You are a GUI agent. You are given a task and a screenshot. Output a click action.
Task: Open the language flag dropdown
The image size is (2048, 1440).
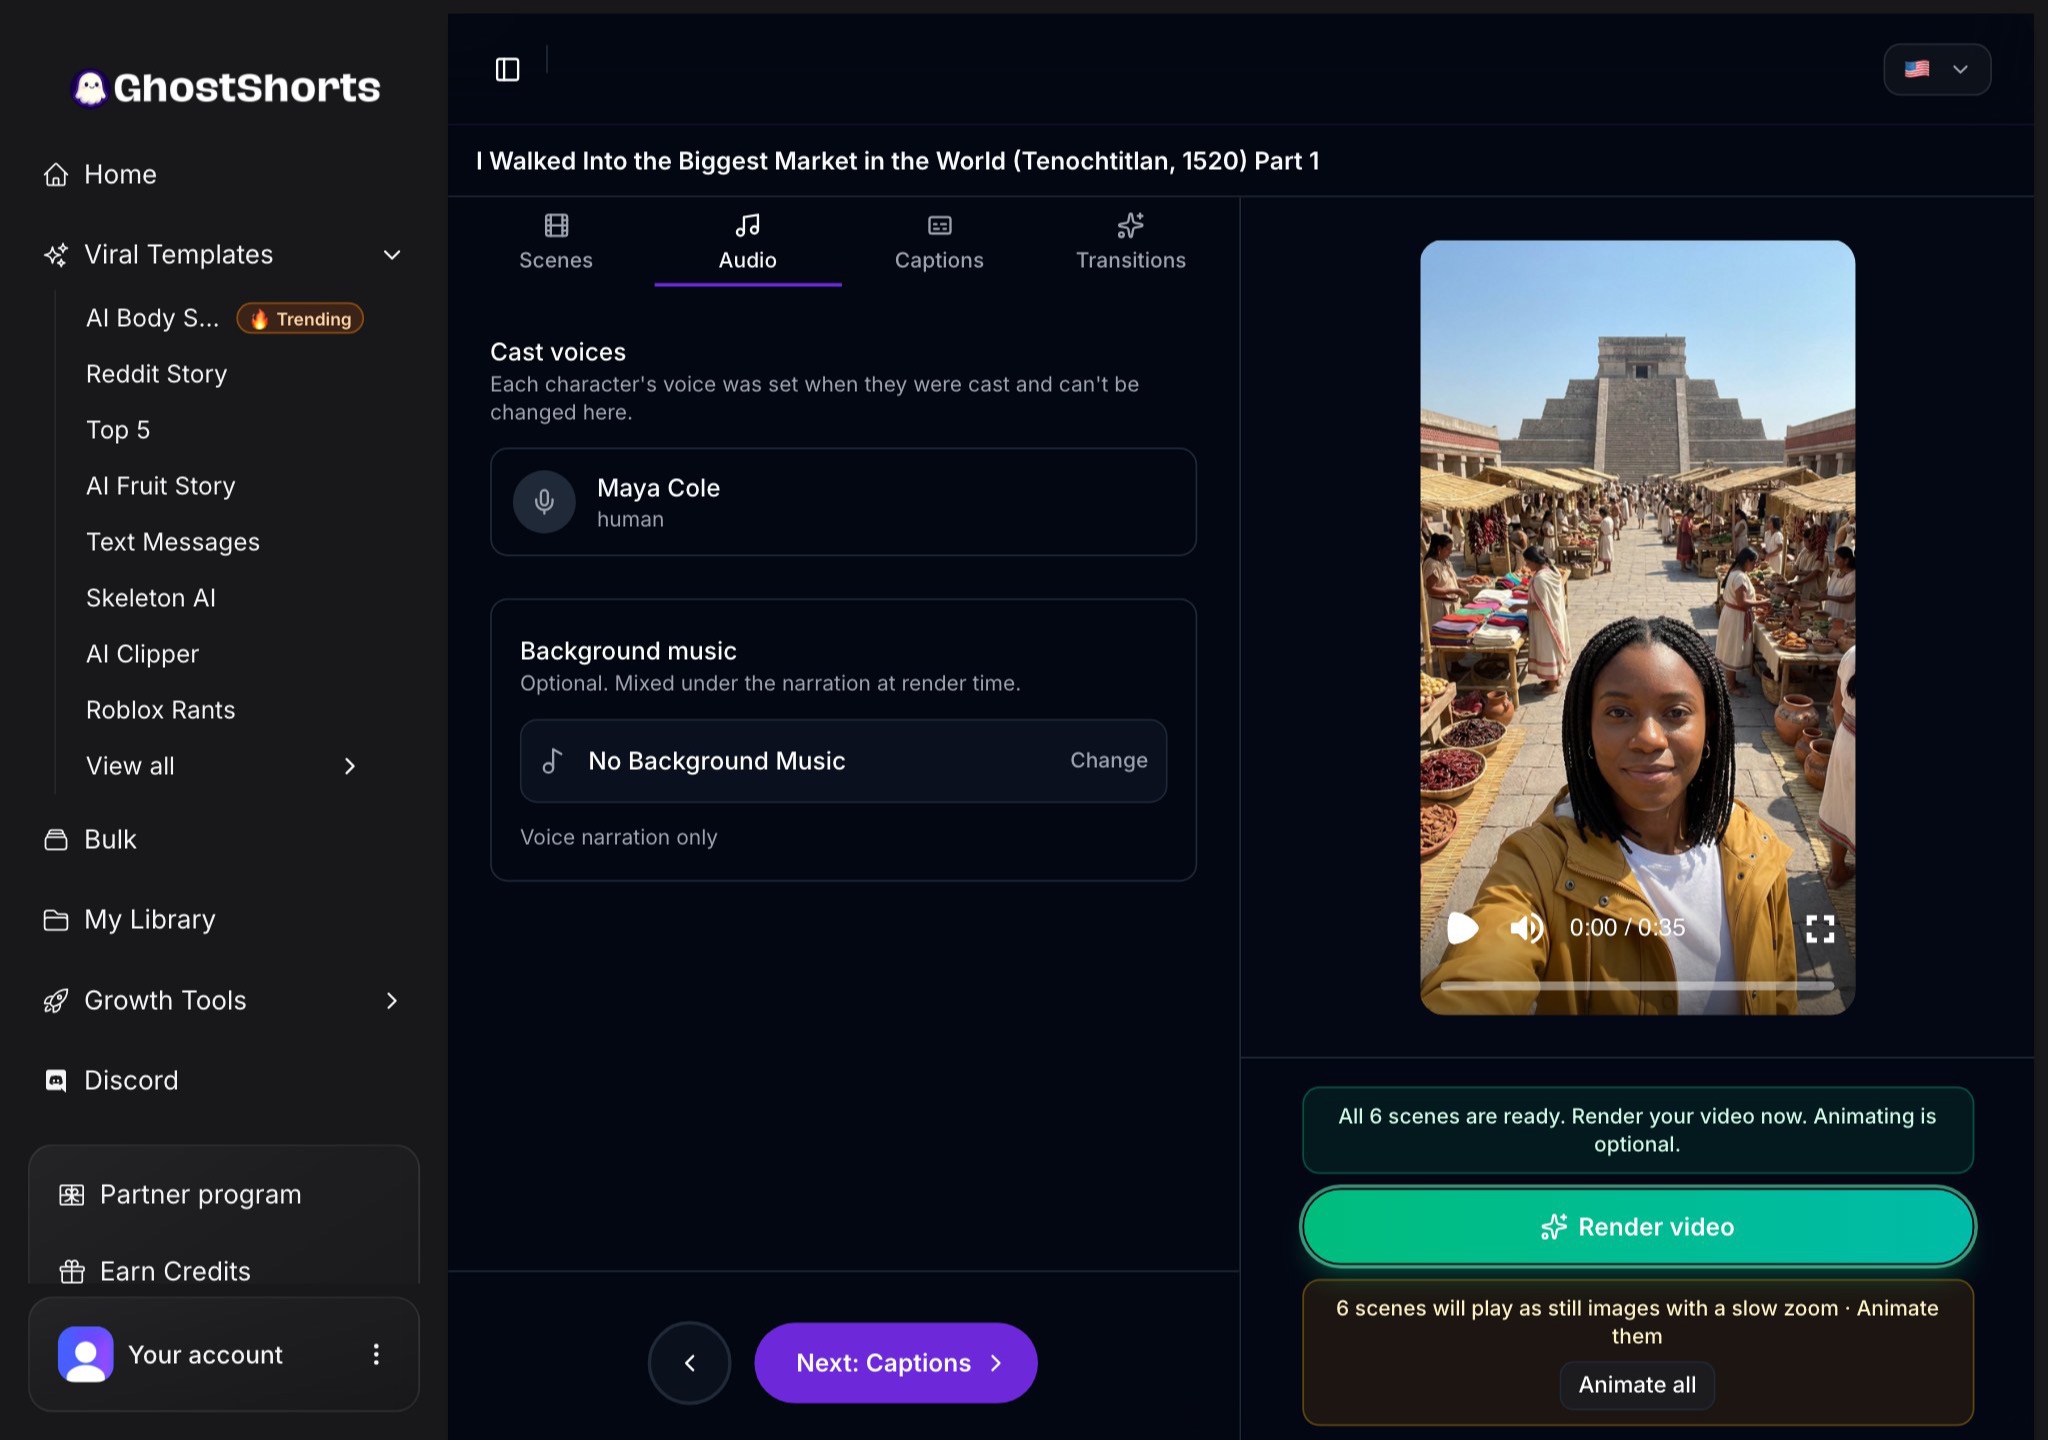1936,69
